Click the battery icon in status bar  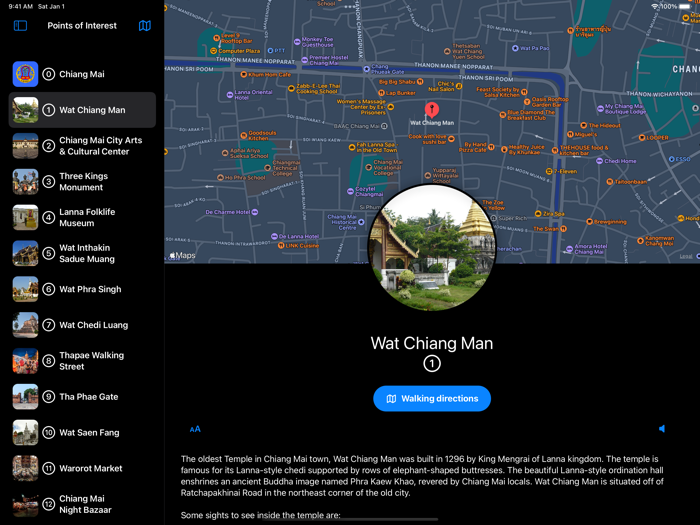(685, 7)
